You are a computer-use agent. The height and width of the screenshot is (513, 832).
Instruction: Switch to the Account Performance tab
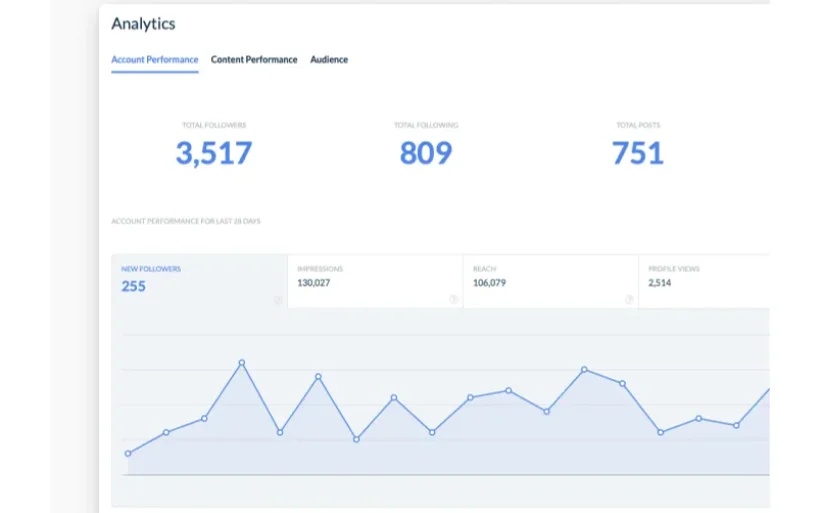pos(155,60)
